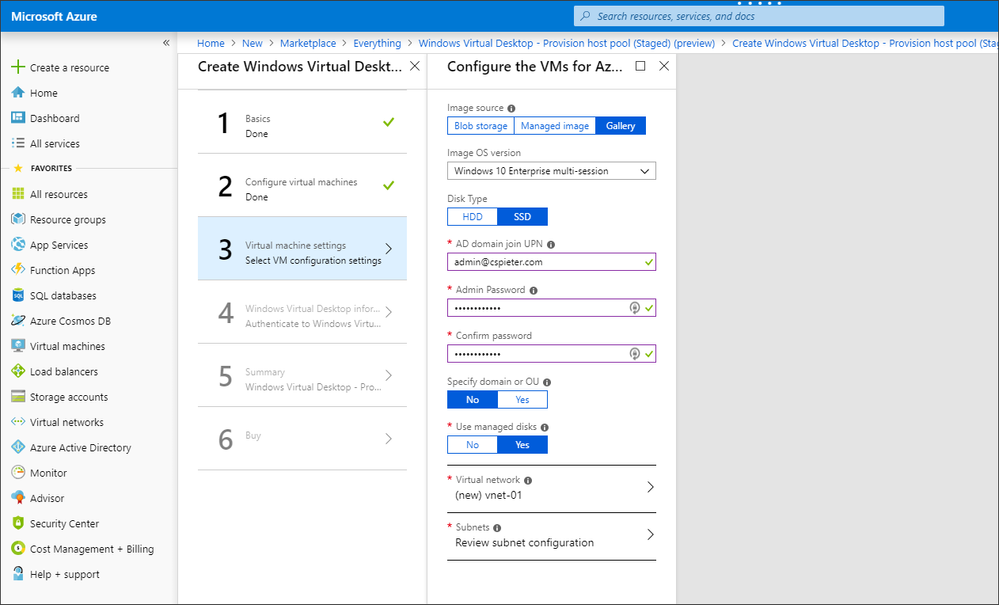Click the Admin Password key manager icon

635,308
